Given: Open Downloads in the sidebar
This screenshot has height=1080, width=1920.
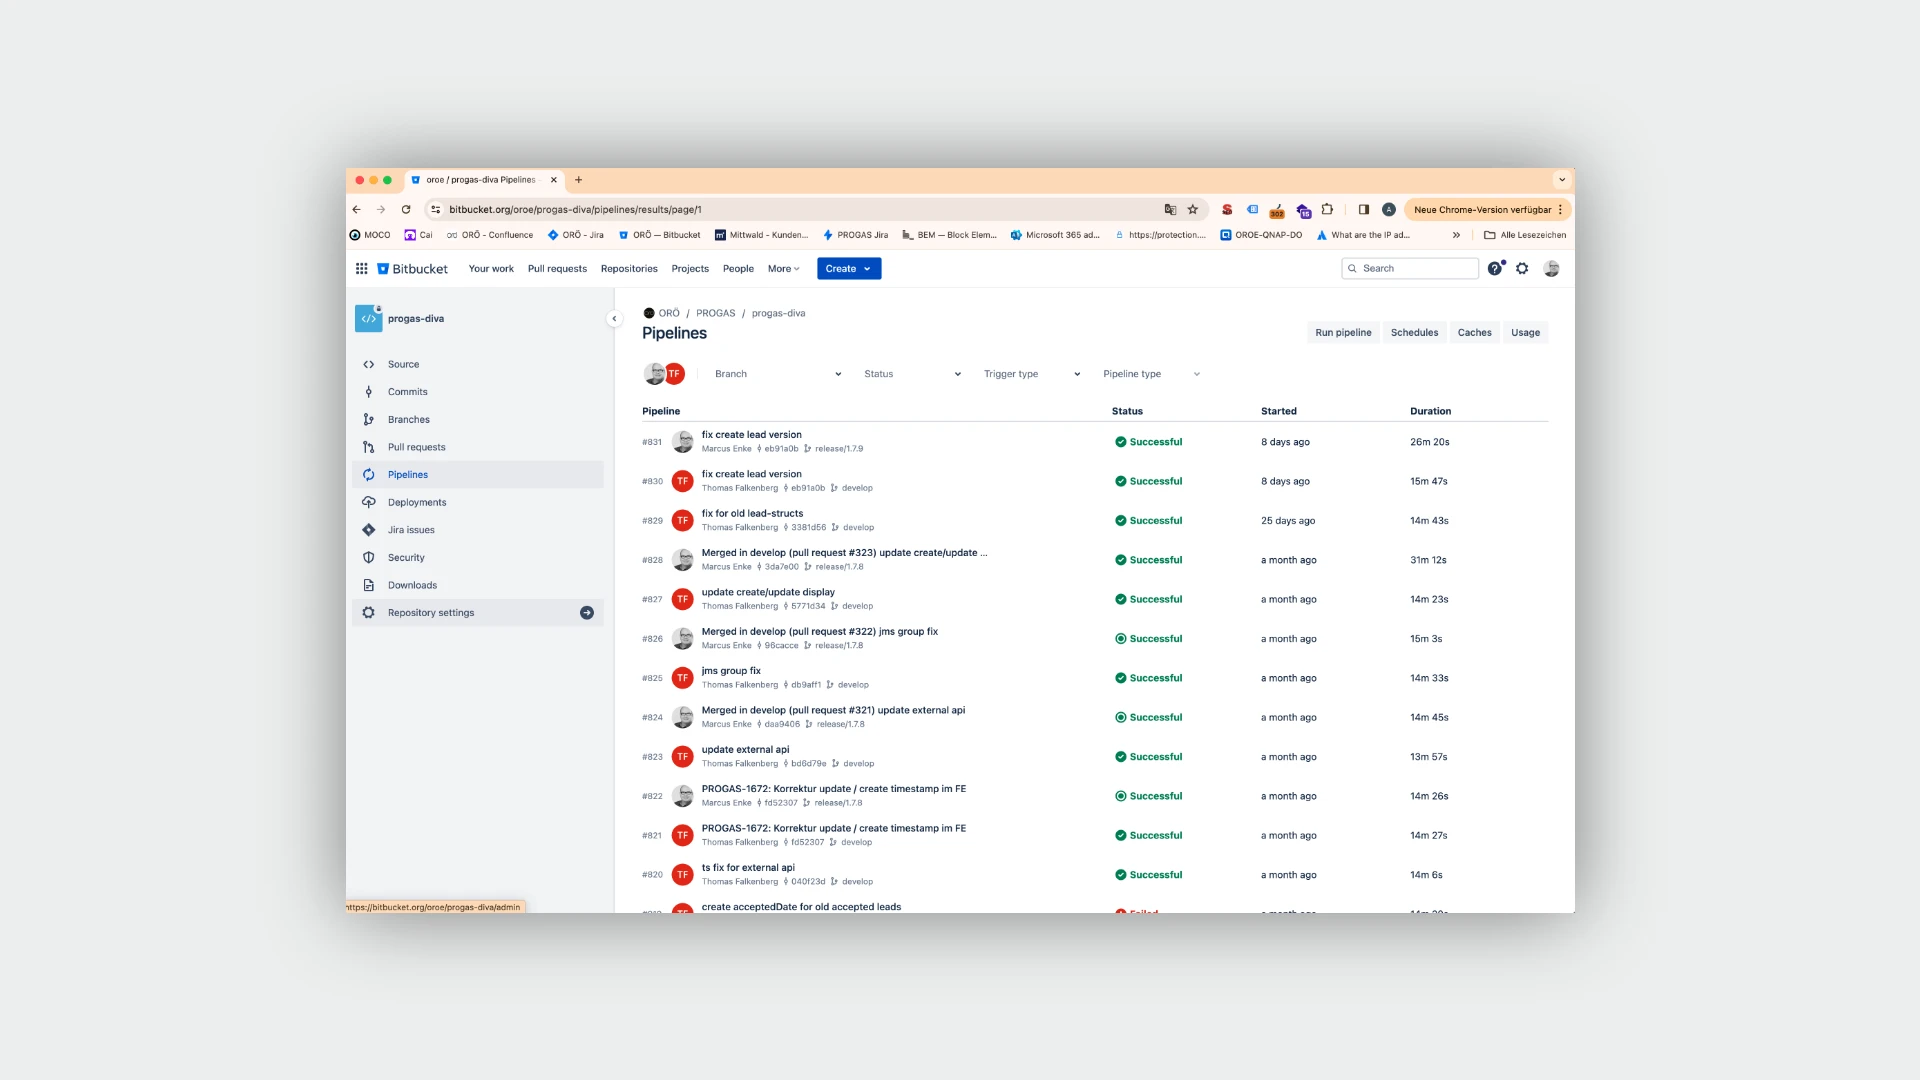Looking at the screenshot, I should [412, 585].
